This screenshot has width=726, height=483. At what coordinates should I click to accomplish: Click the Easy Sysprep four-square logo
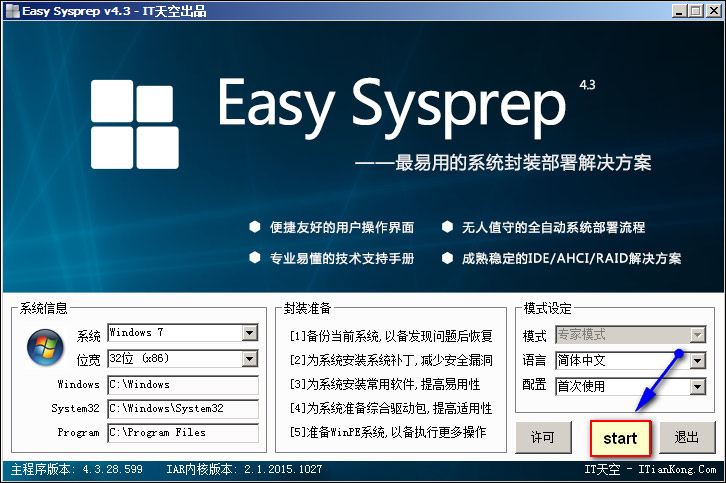[135, 124]
